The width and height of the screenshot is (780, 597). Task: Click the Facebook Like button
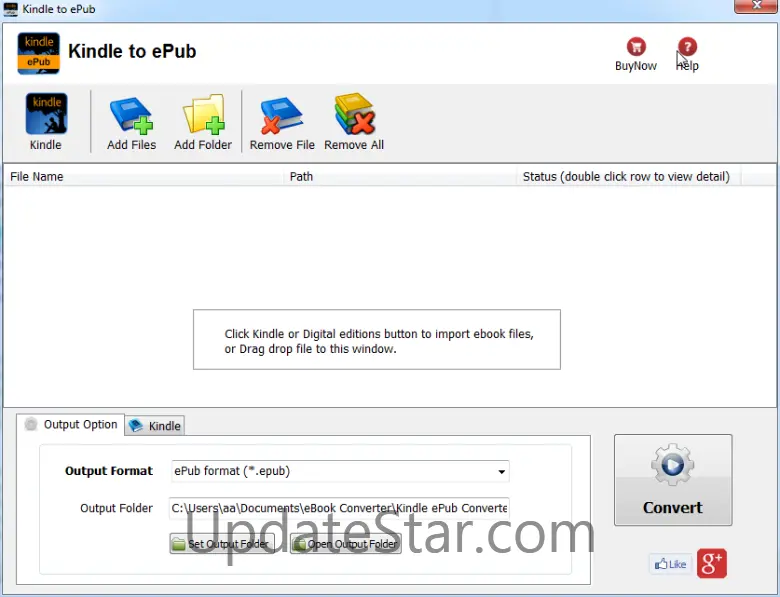[x=671, y=564]
